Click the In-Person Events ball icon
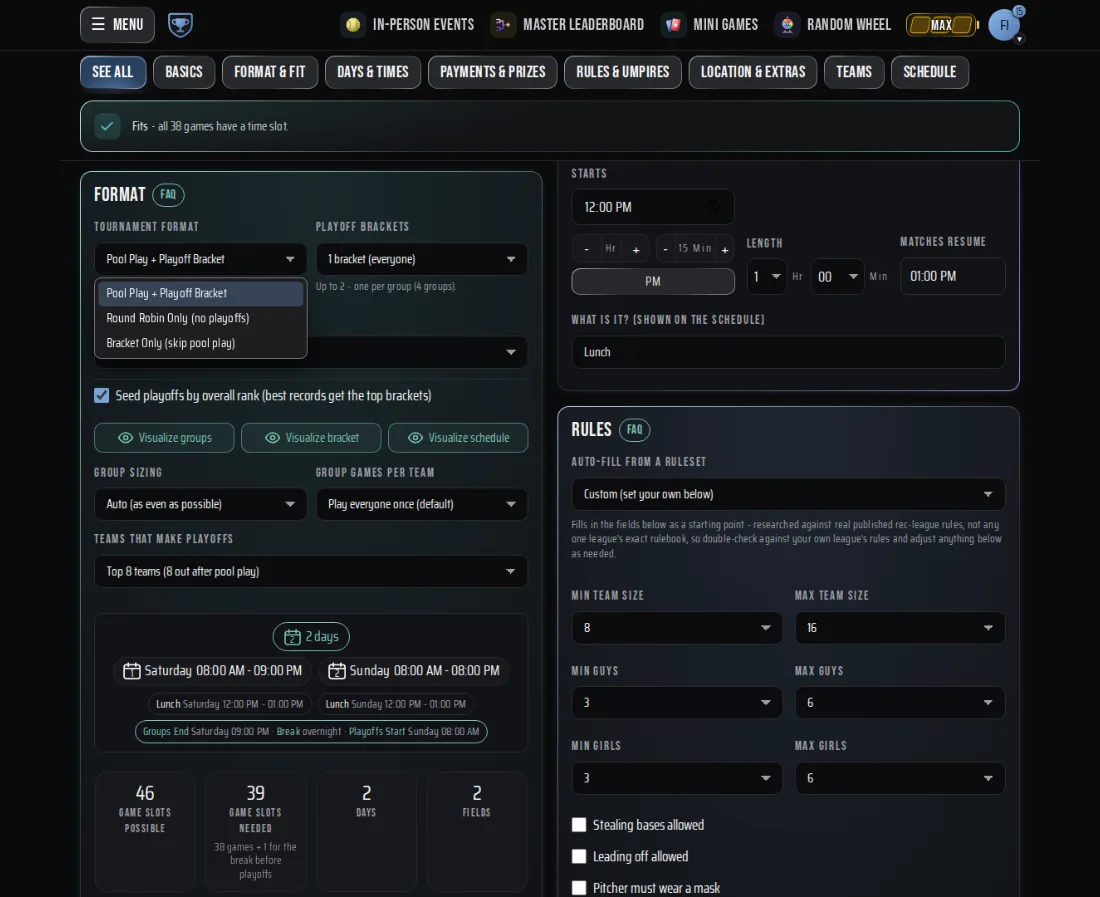The image size is (1100, 897). click(x=353, y=25)
